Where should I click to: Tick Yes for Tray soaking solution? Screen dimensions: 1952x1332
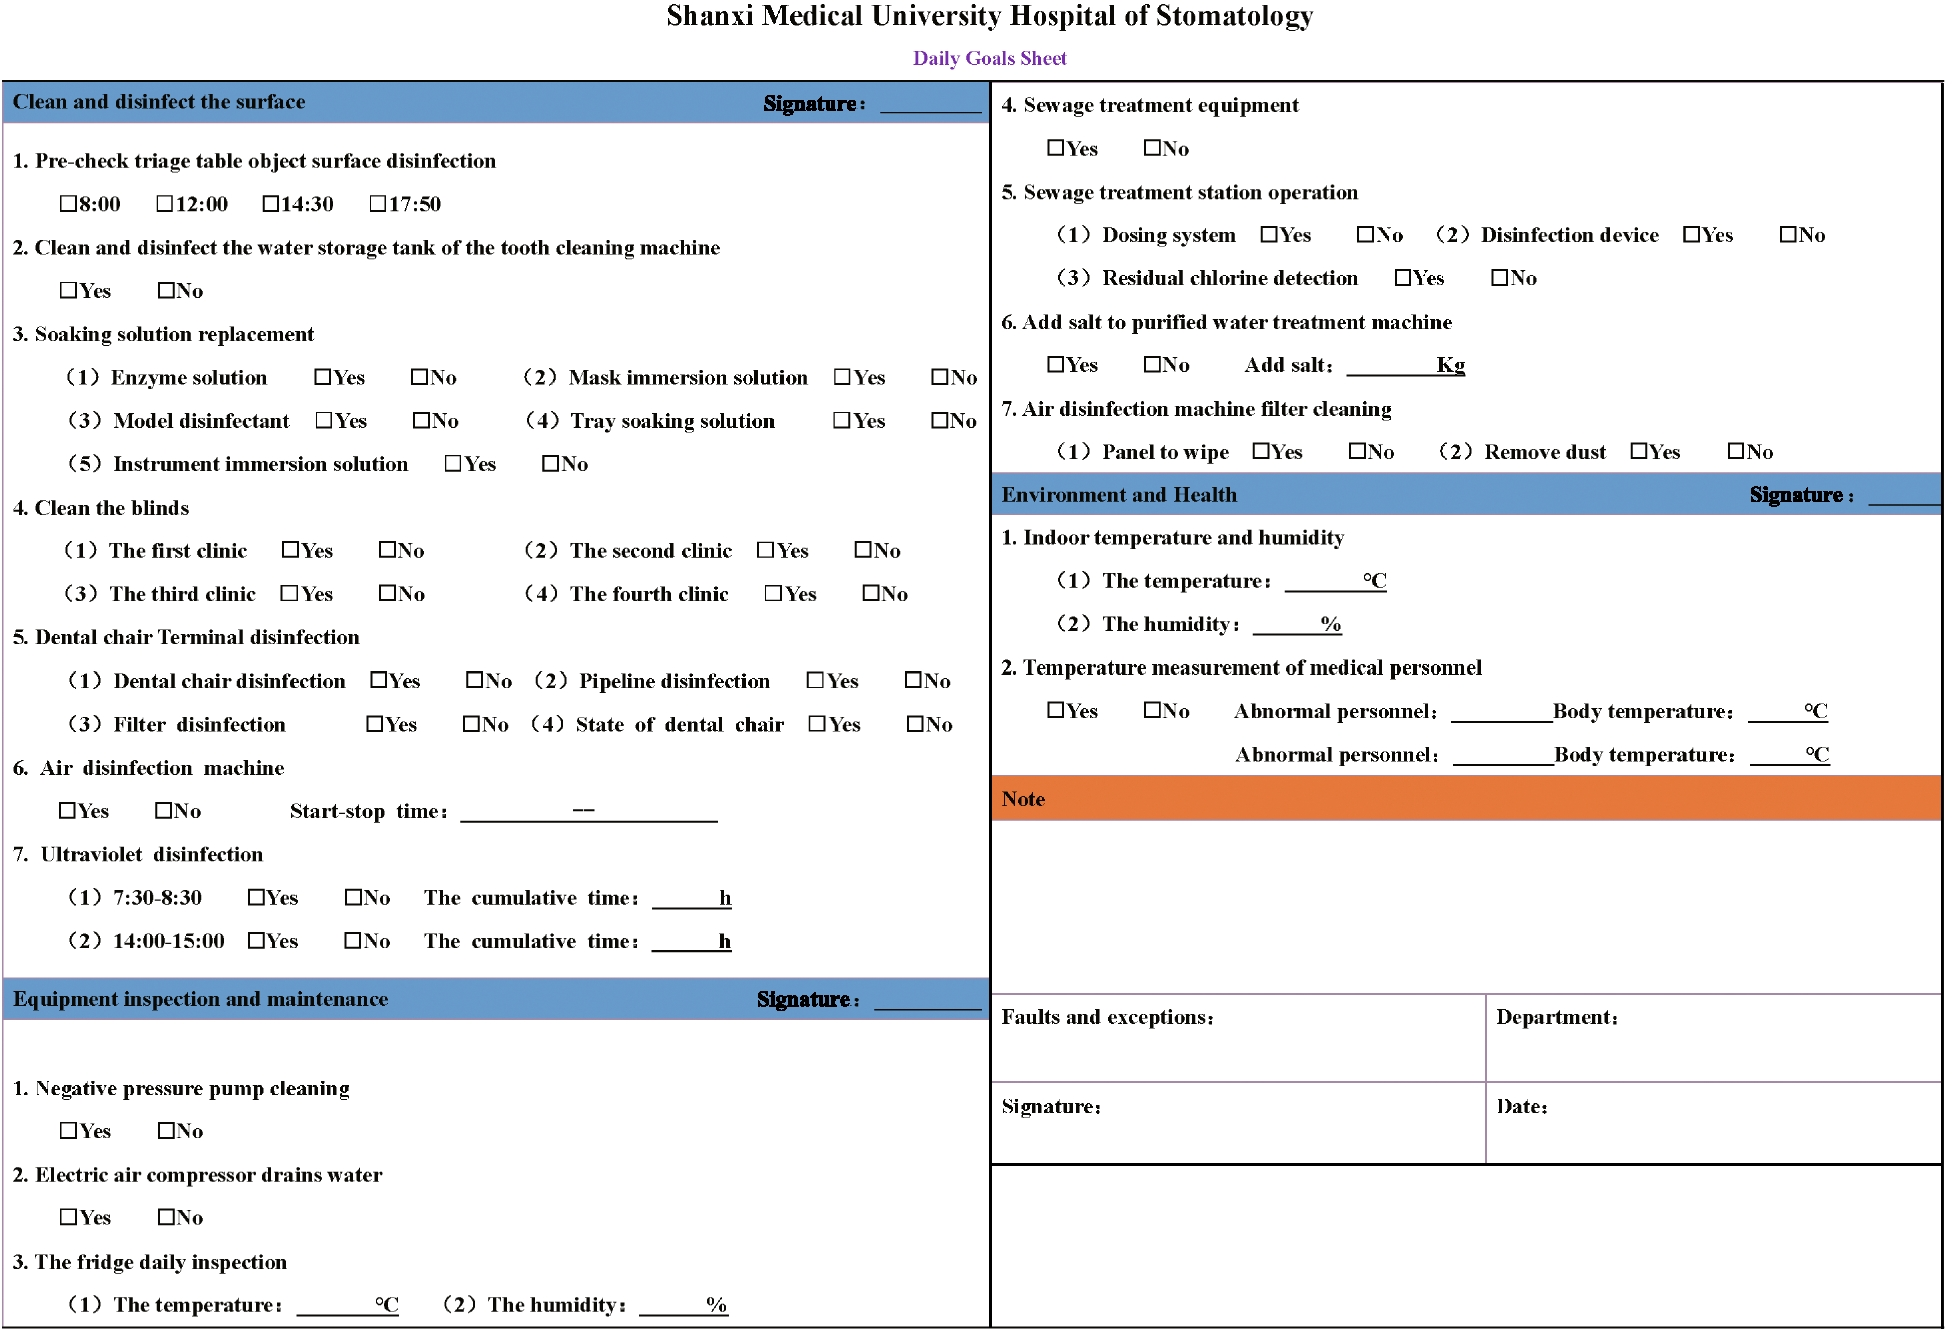(842, 420)
